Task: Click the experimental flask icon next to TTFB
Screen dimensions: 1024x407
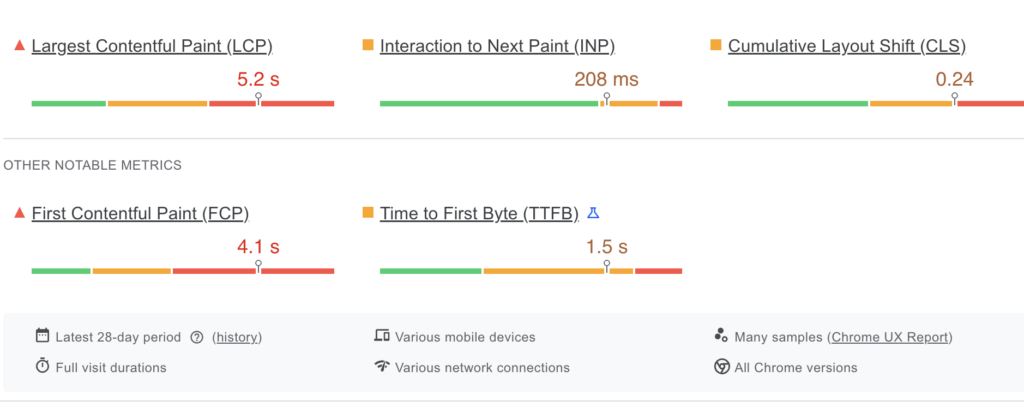Action: pyautogui.click(x=593, y=213)
